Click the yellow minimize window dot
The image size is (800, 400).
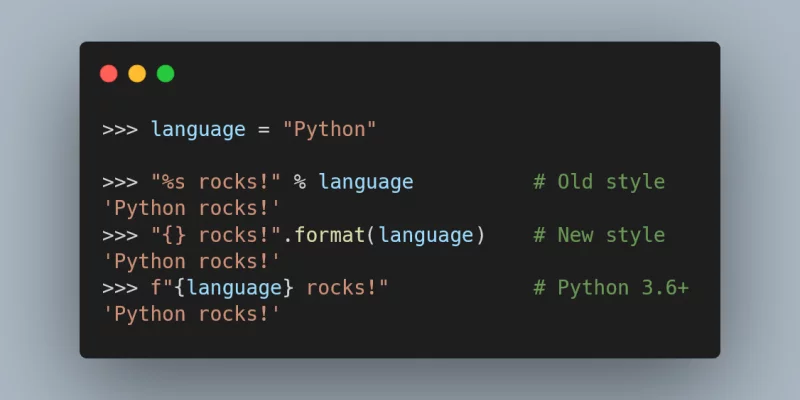(137, 73)
